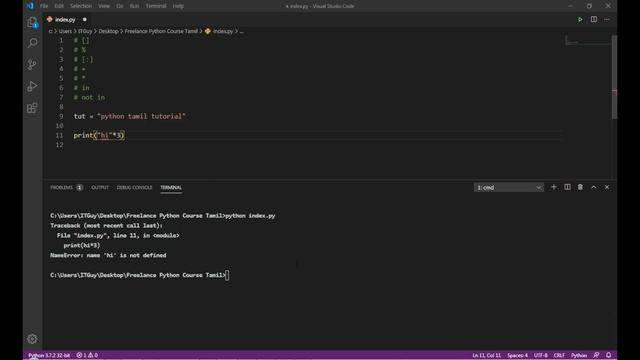Create a new terminal with plus icon

553,187
